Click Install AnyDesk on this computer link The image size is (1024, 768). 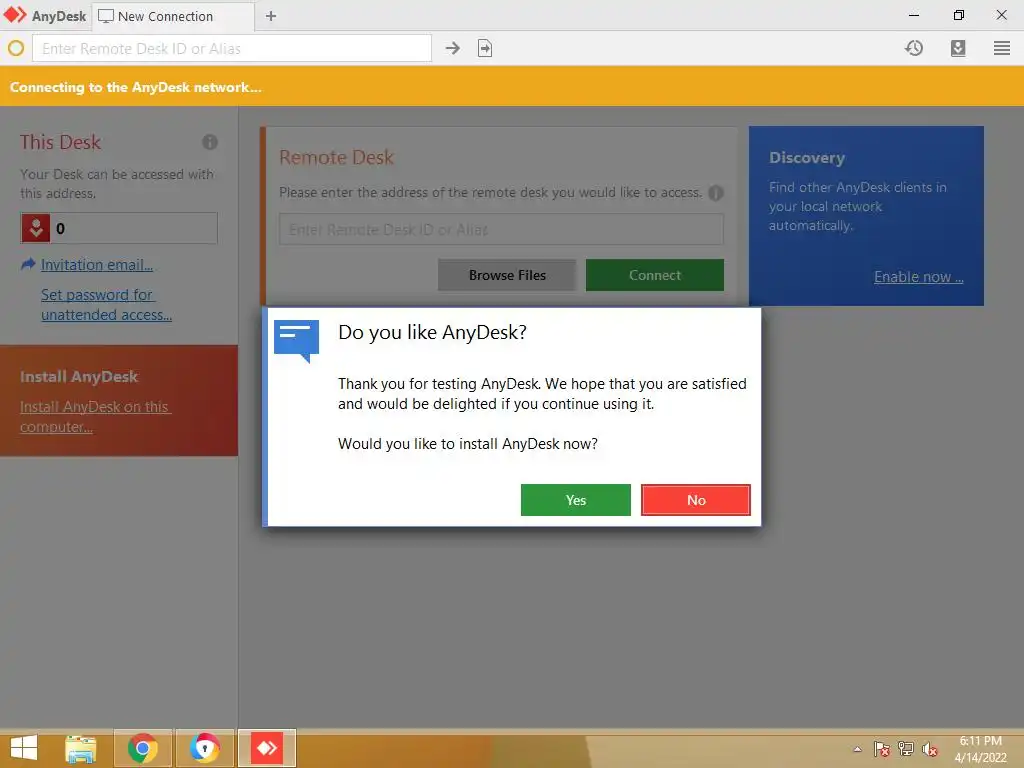(x=95, y=416)
